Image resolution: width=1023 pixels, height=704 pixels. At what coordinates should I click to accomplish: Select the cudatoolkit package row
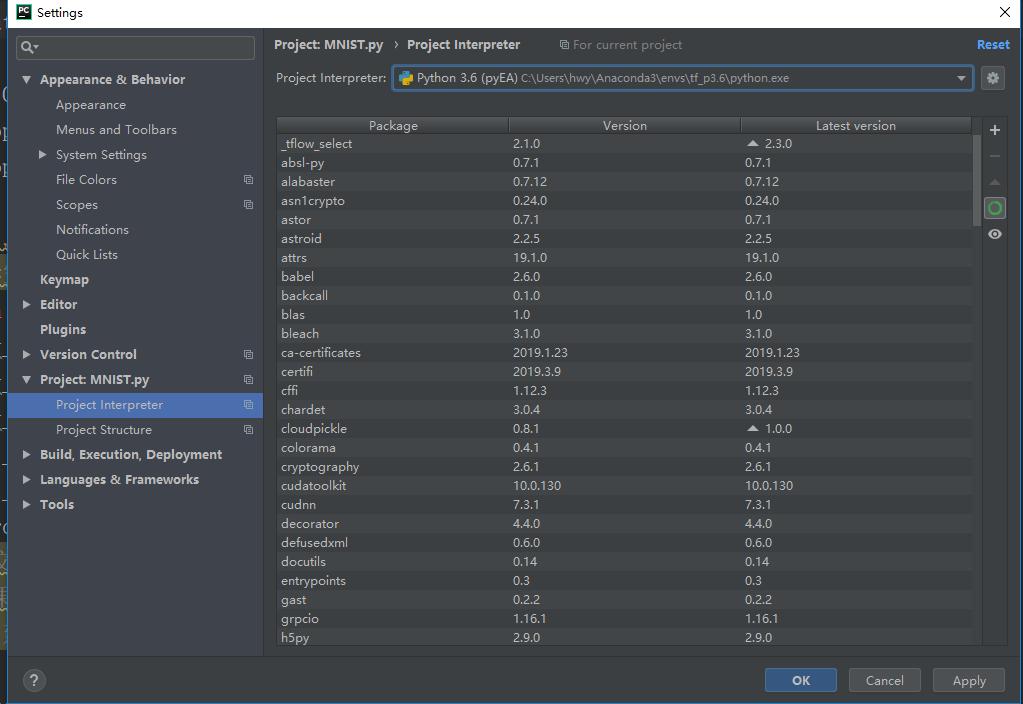[x=624, y=485]
